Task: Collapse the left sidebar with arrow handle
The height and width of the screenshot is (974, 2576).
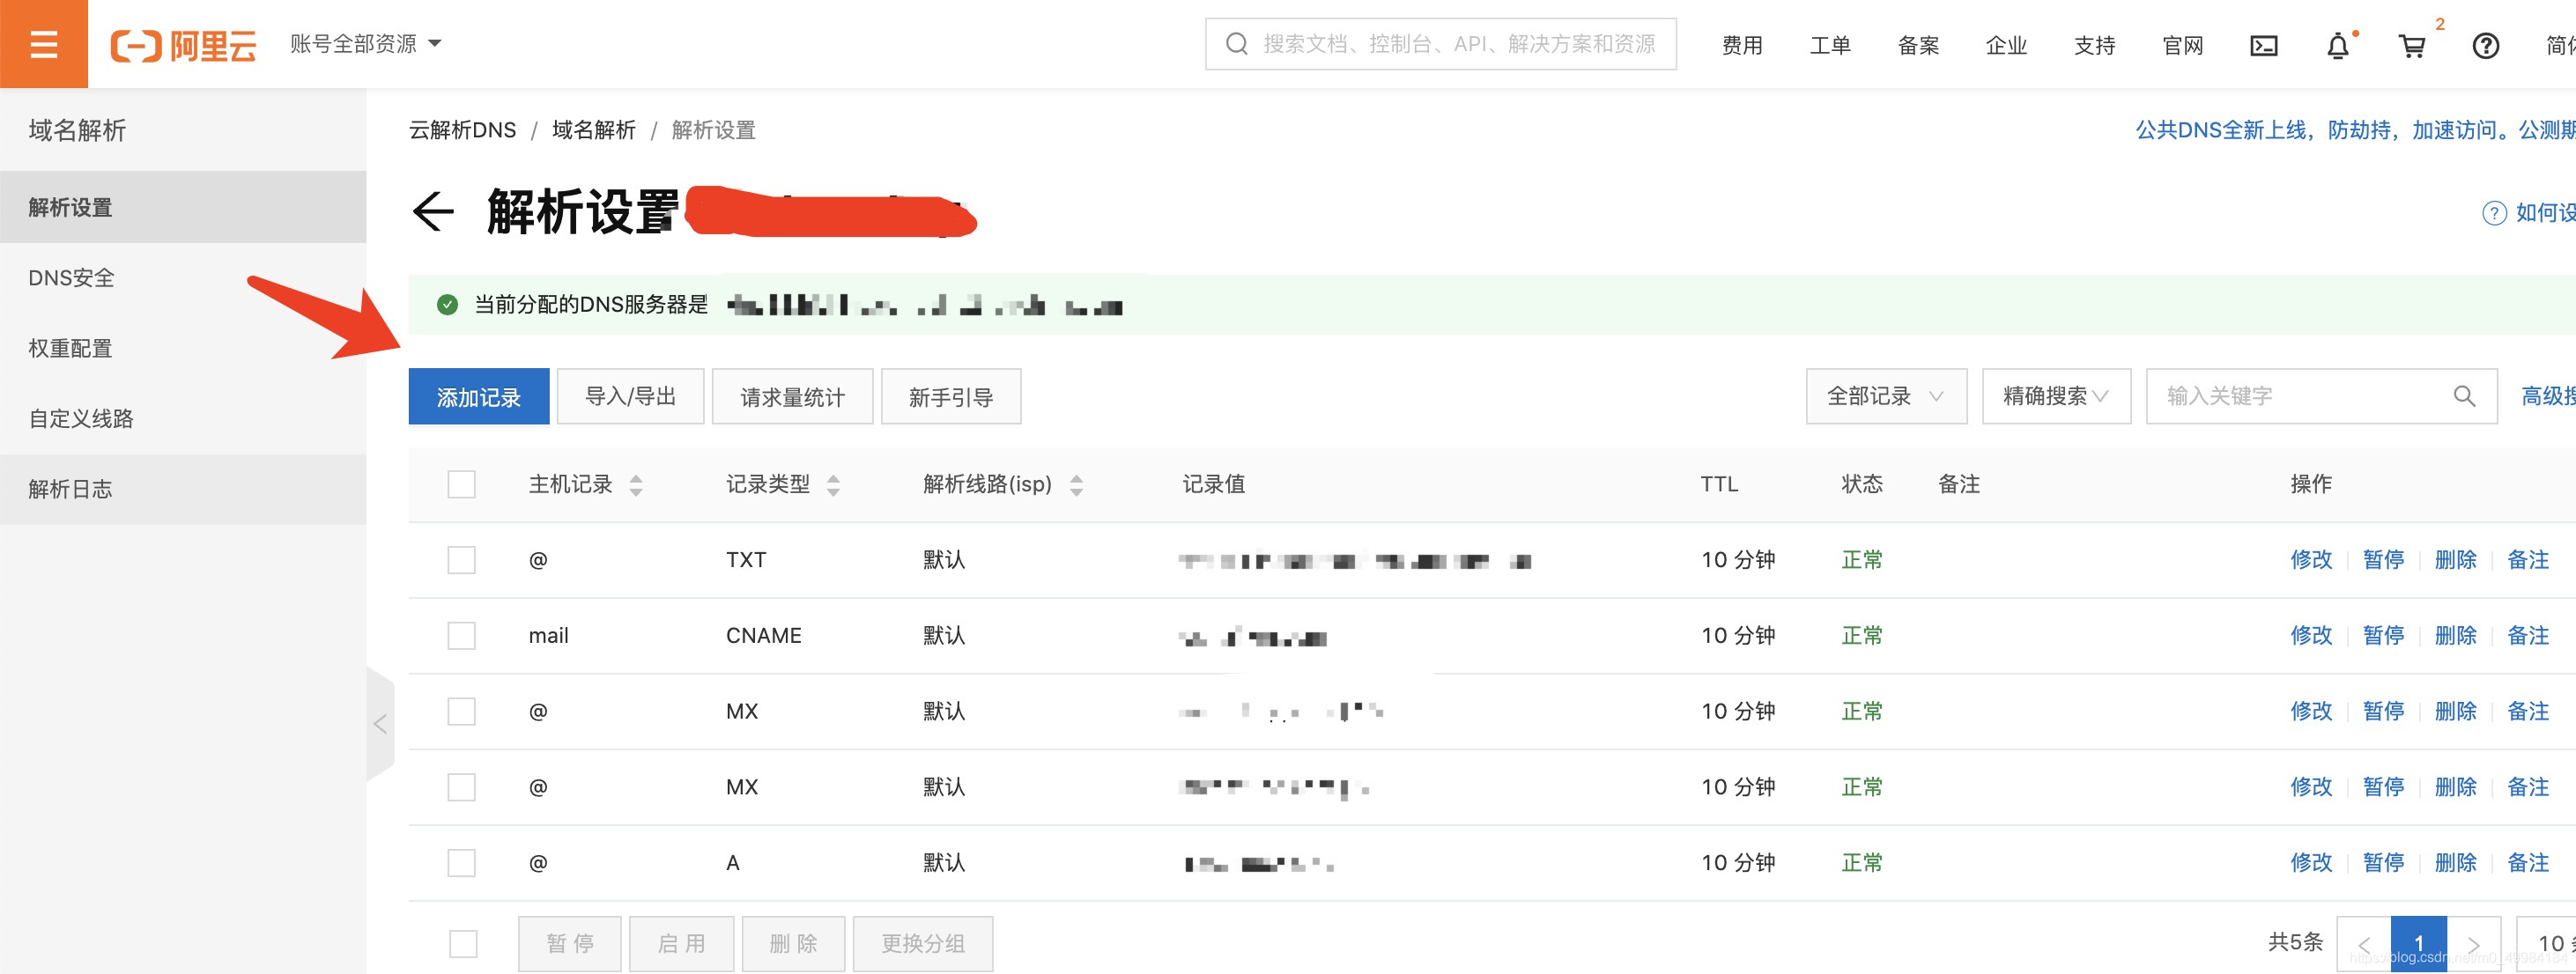Action: [380, 724]
